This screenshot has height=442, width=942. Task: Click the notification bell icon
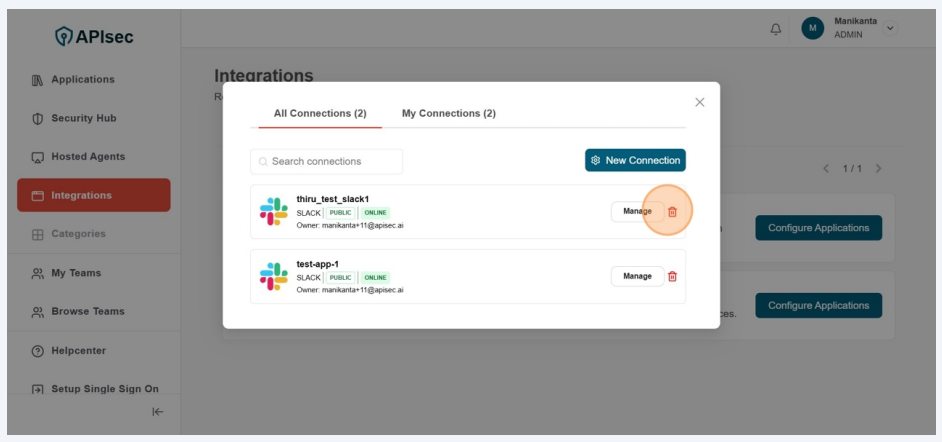776,29
